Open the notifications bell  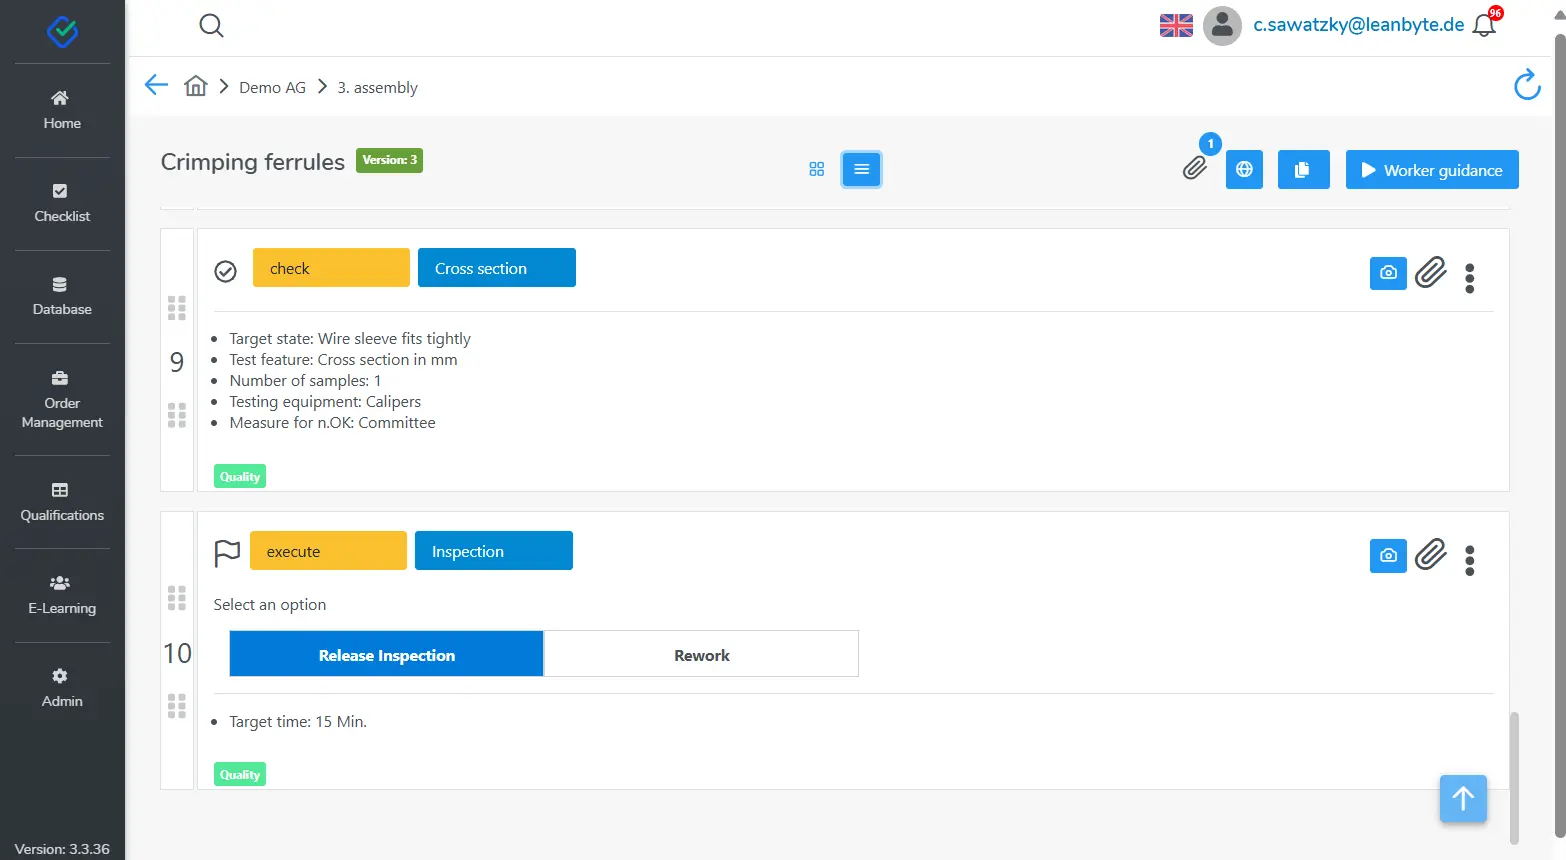[x=1484, y=26]
